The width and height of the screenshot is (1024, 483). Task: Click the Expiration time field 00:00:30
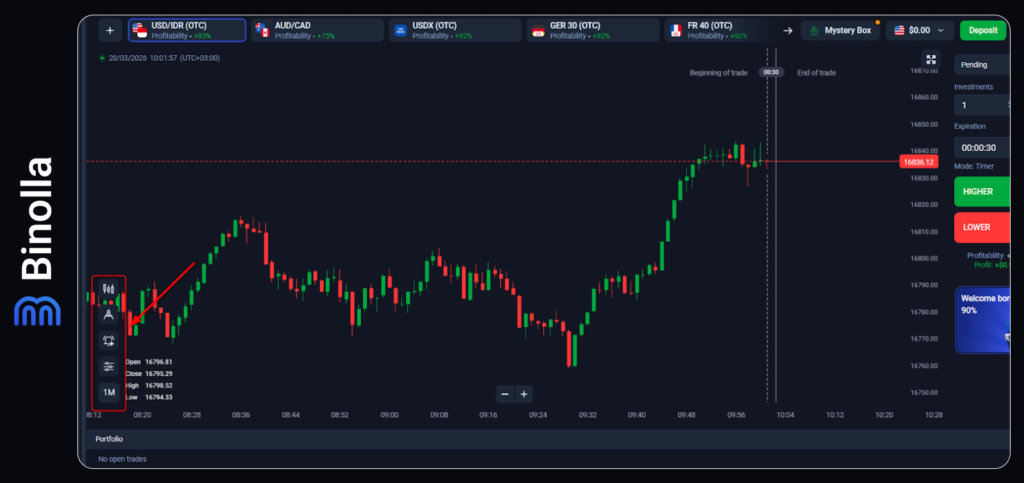(x=982, y=148)
